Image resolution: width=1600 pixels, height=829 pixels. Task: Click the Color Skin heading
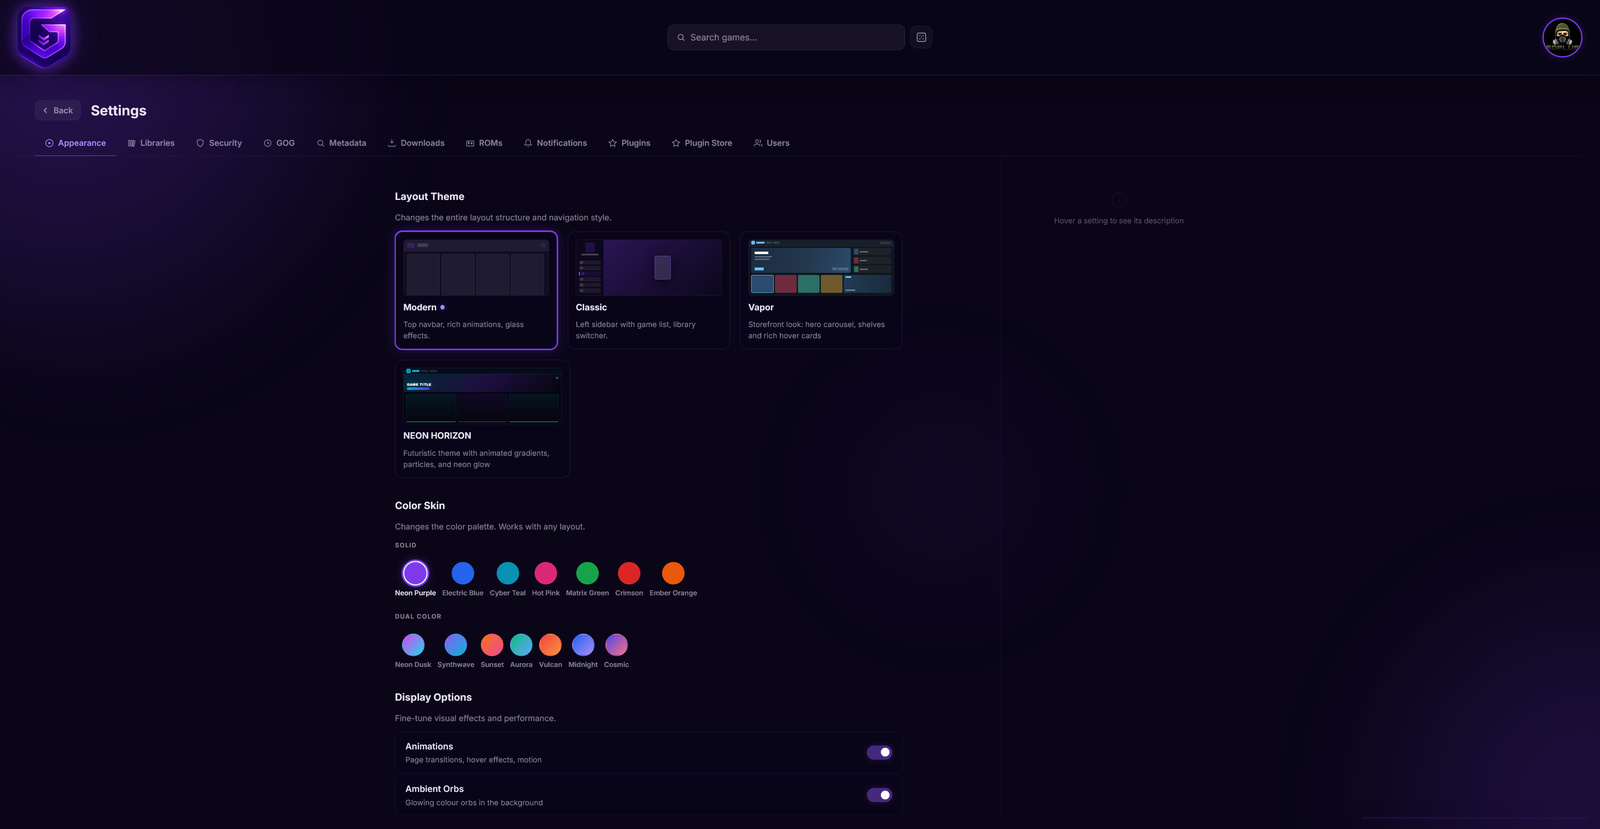pyautogui.click(x=420, y=506)
